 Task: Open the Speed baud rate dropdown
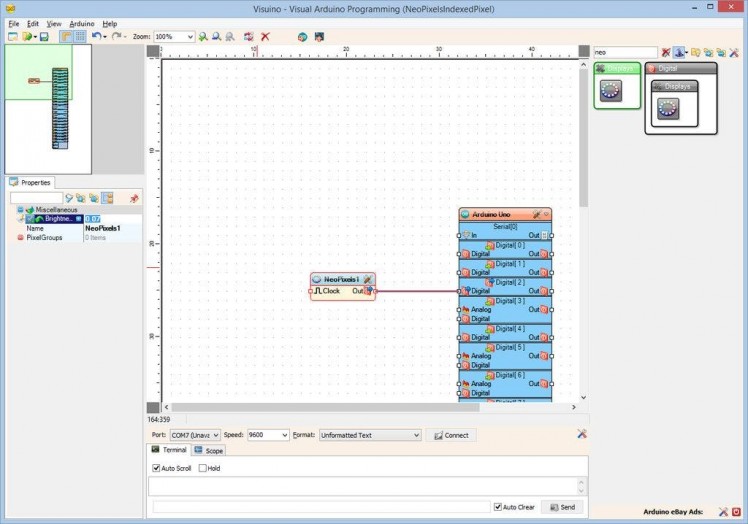[284, 436]
